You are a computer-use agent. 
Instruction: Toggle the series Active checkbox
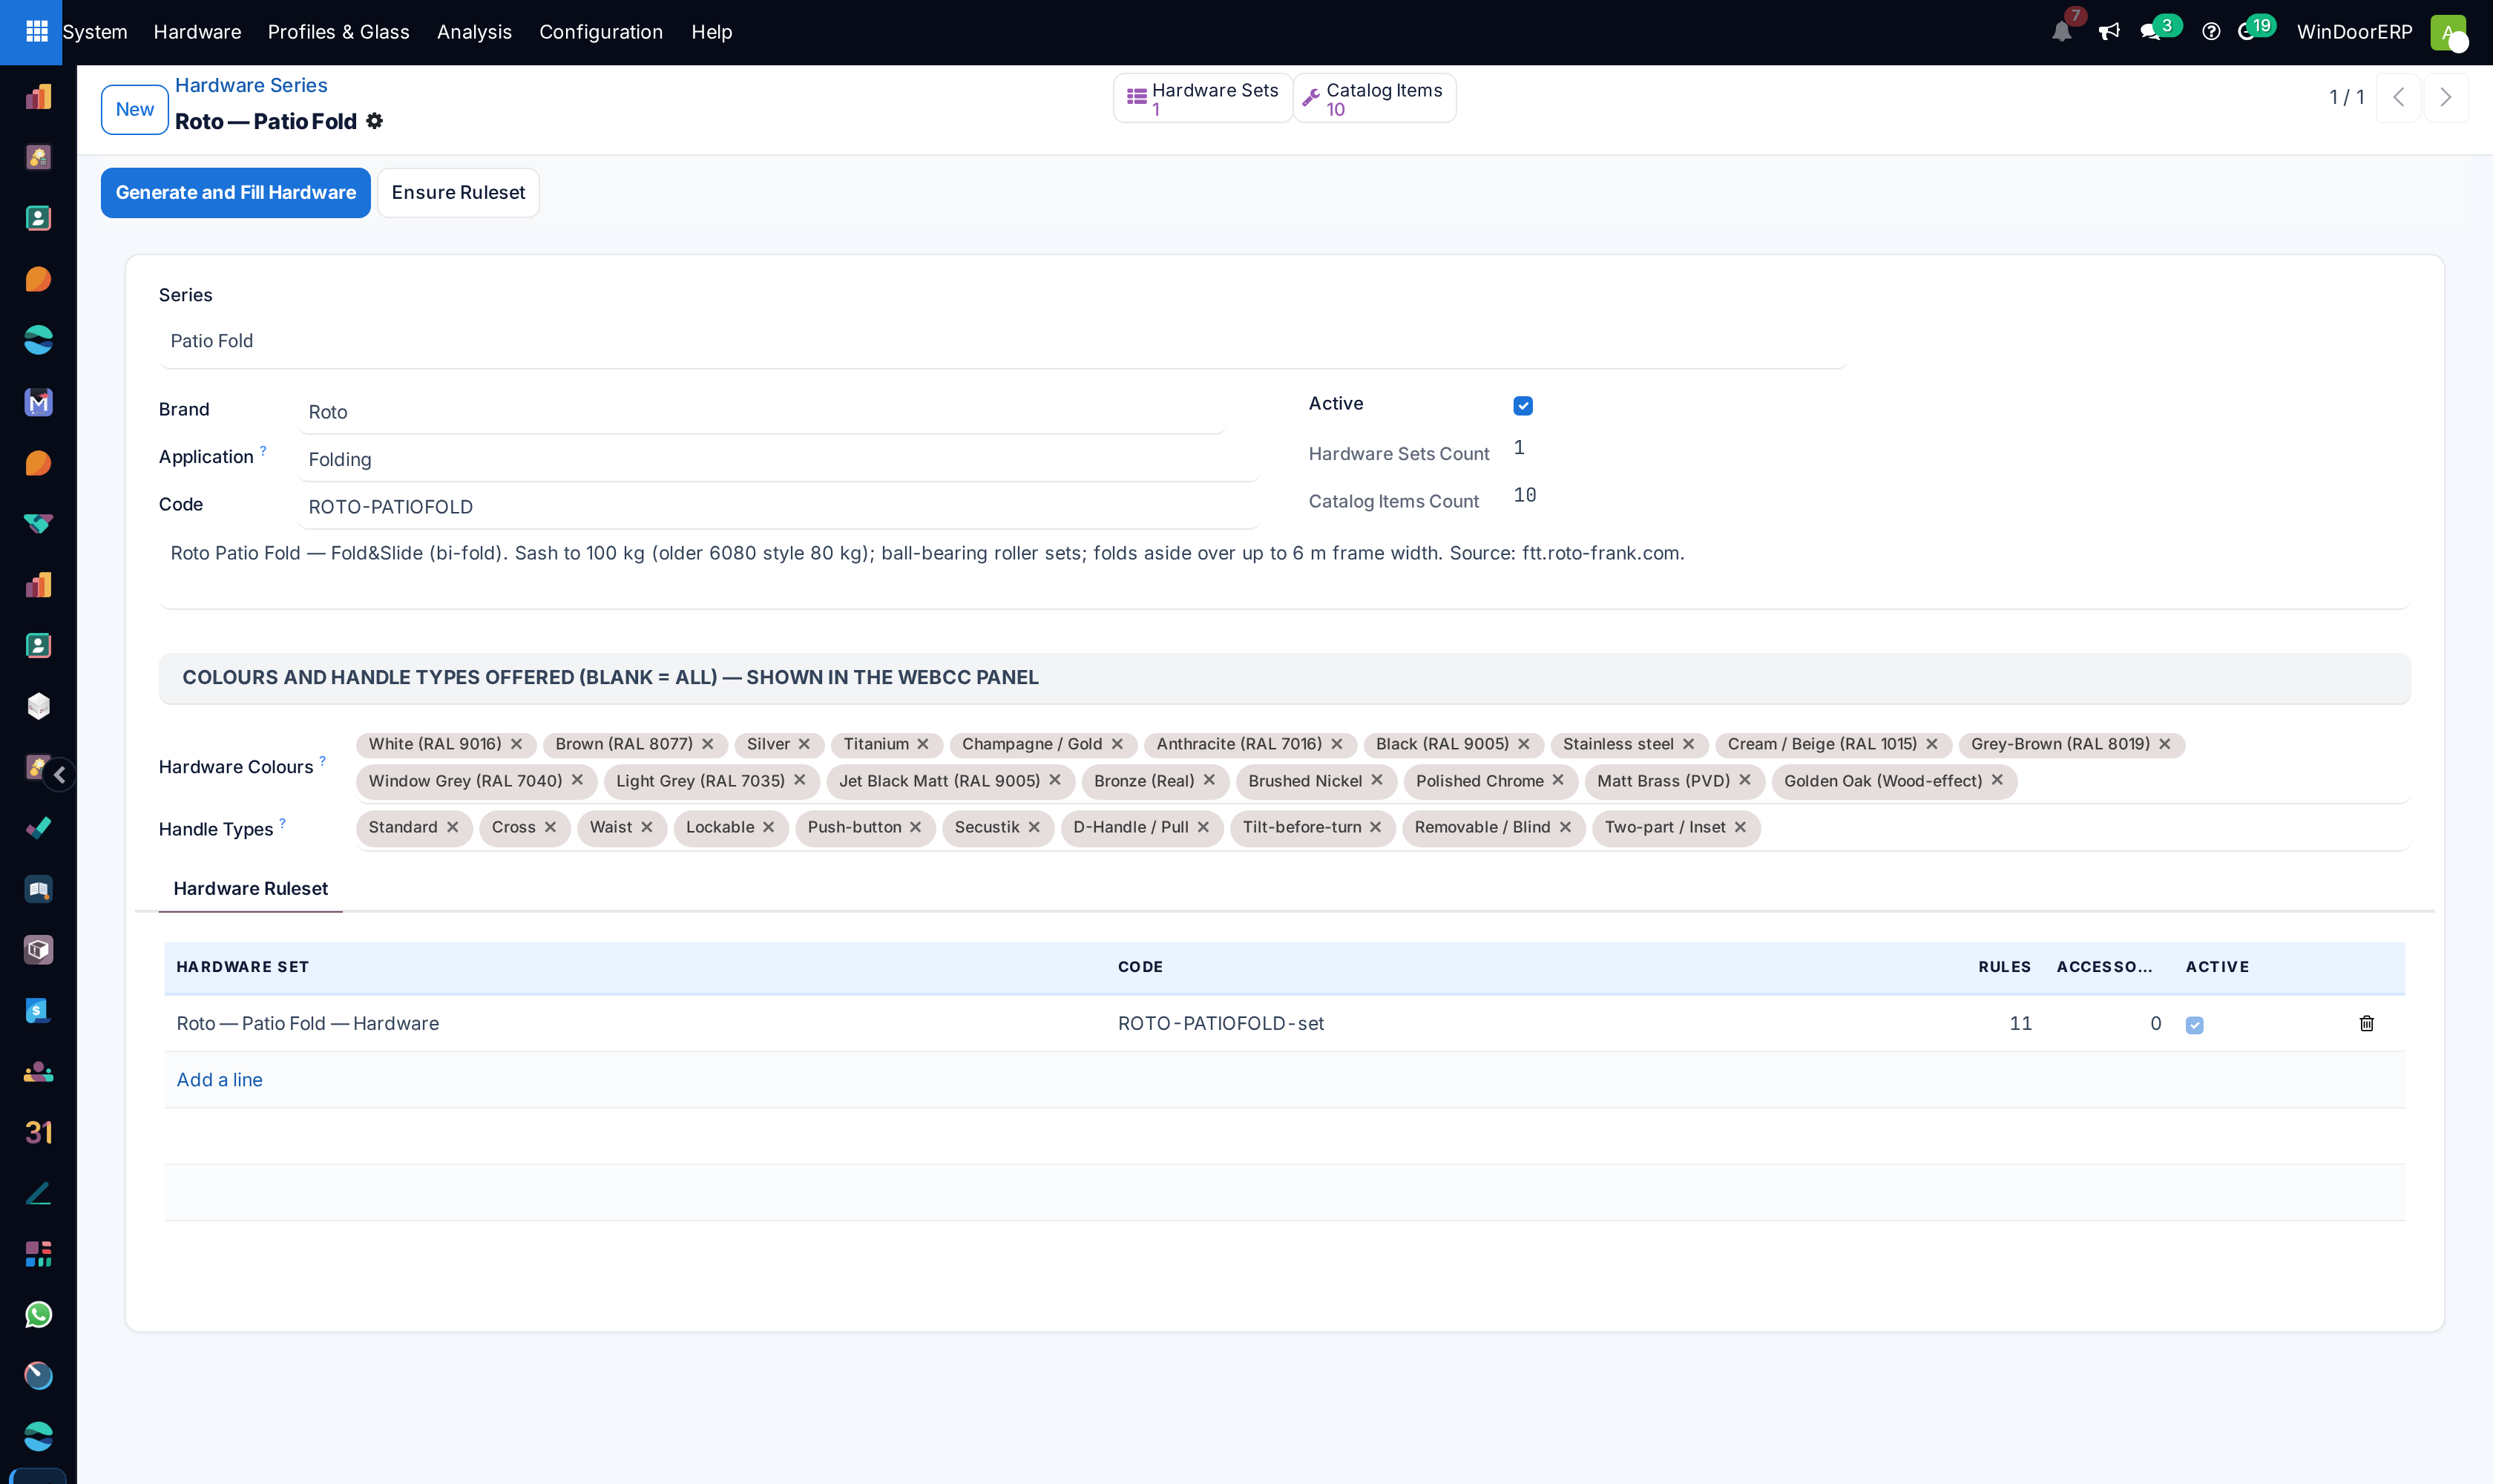[1523, 406]
